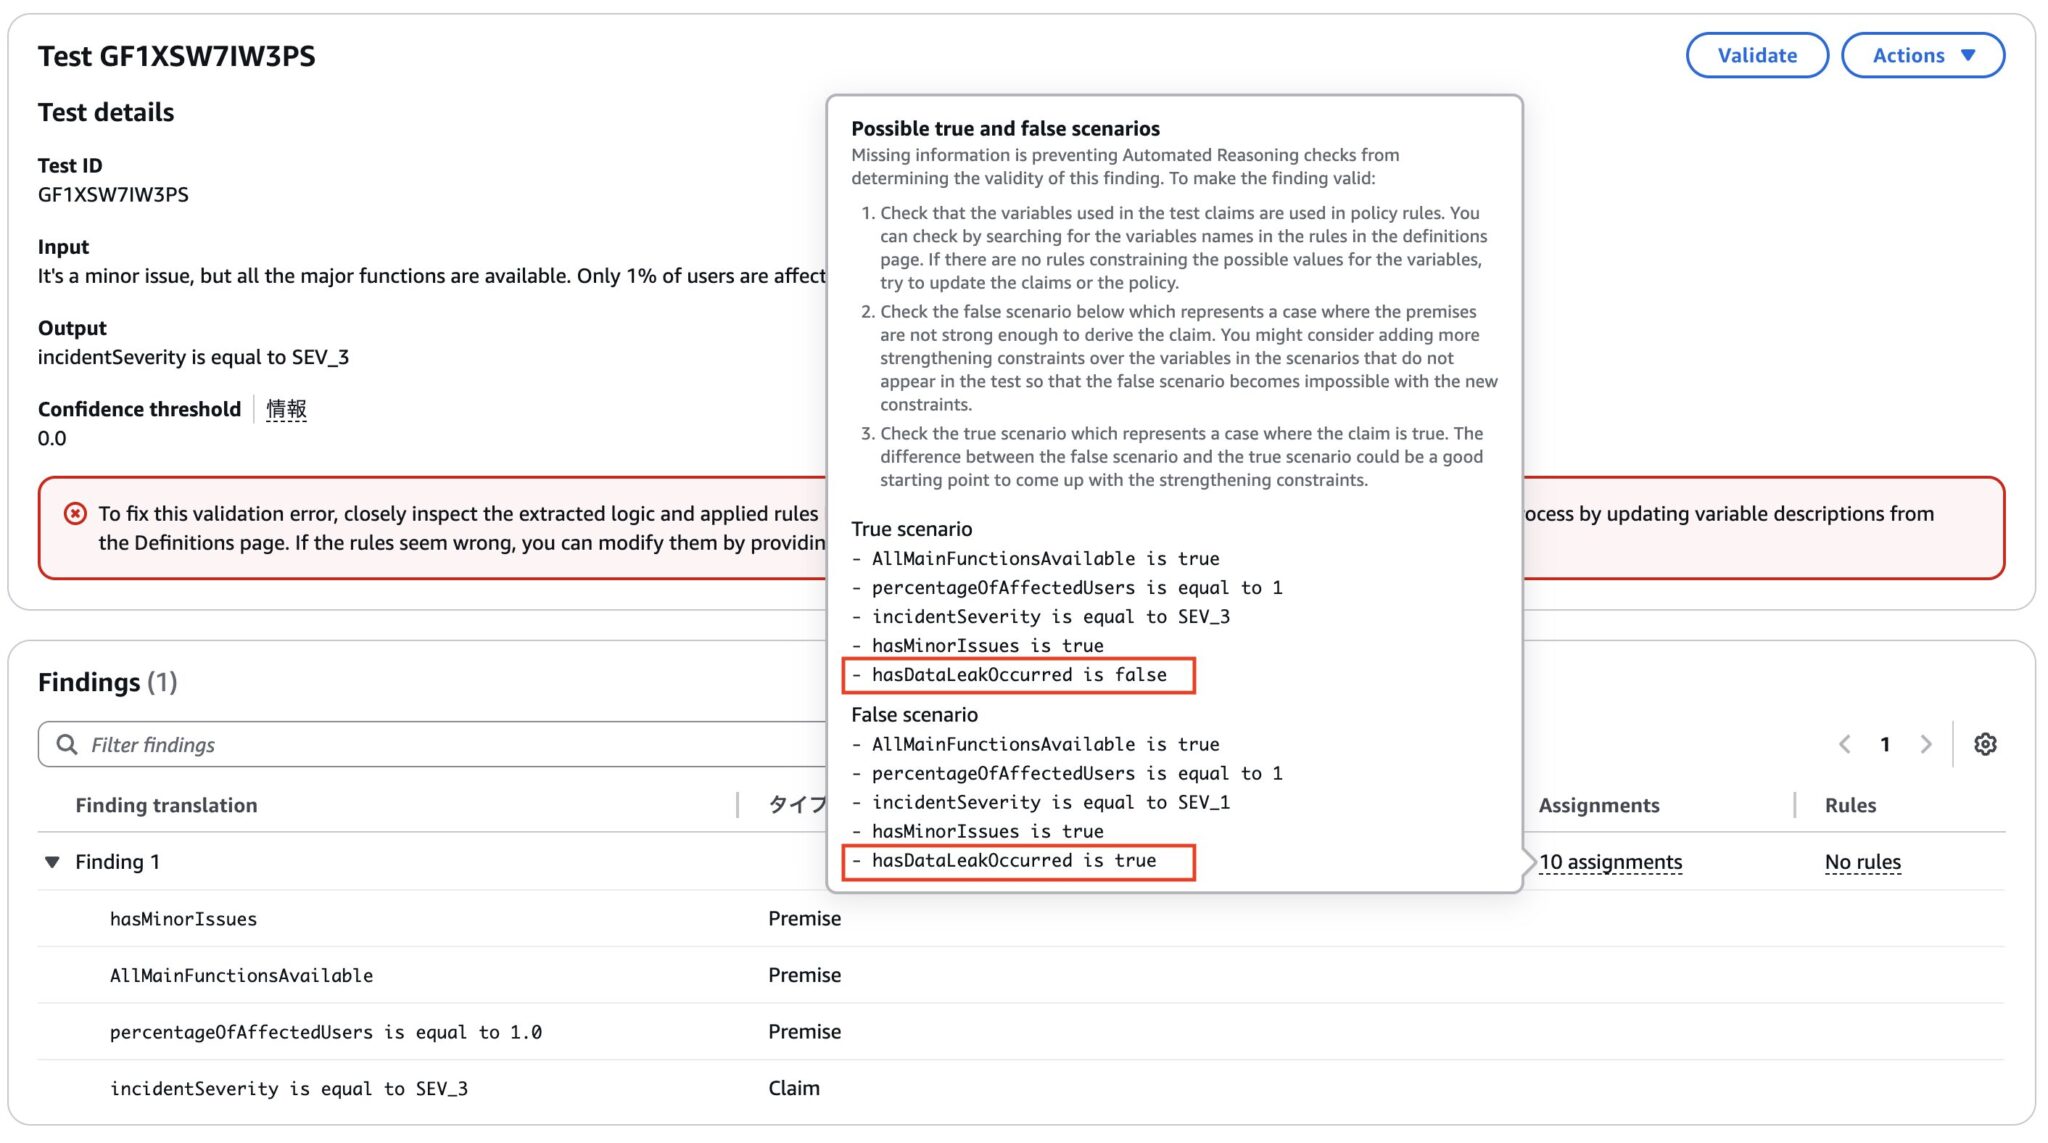
Task: Click the red error icon in the validation banner
Action: click(x=75, y=513)
